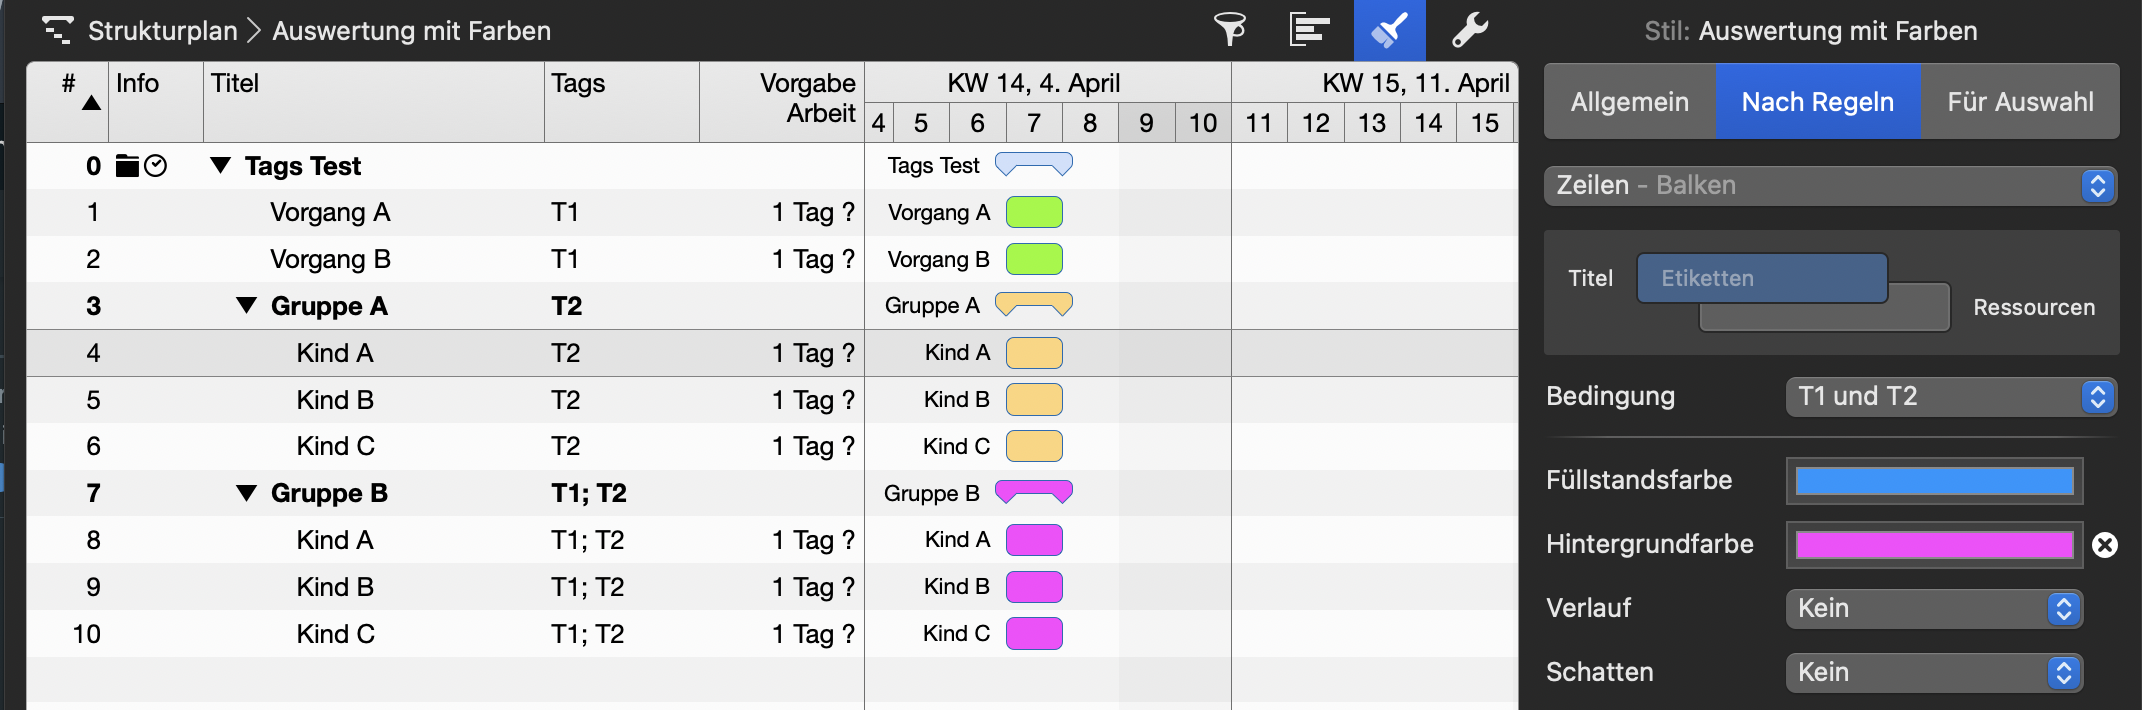
Task: Toggle the style paintbrush inspector icon
Action: click(x=1389, y=30)
